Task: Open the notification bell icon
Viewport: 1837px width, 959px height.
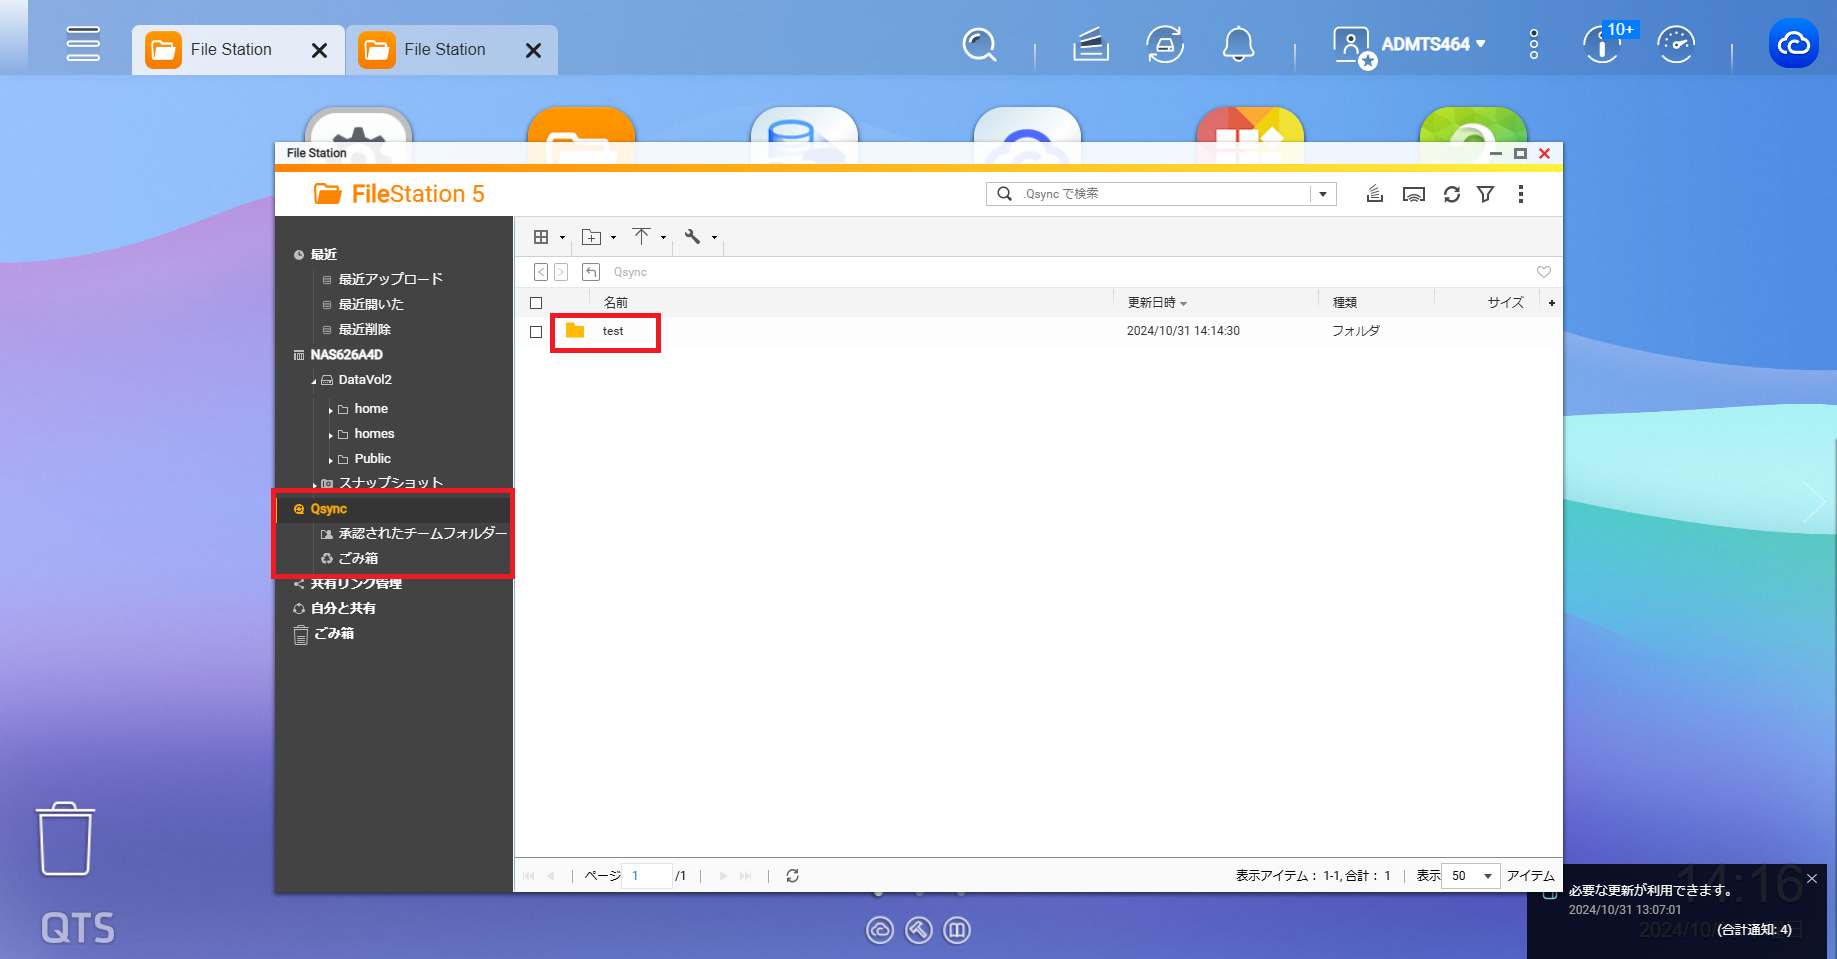Action: [1239, 45]
